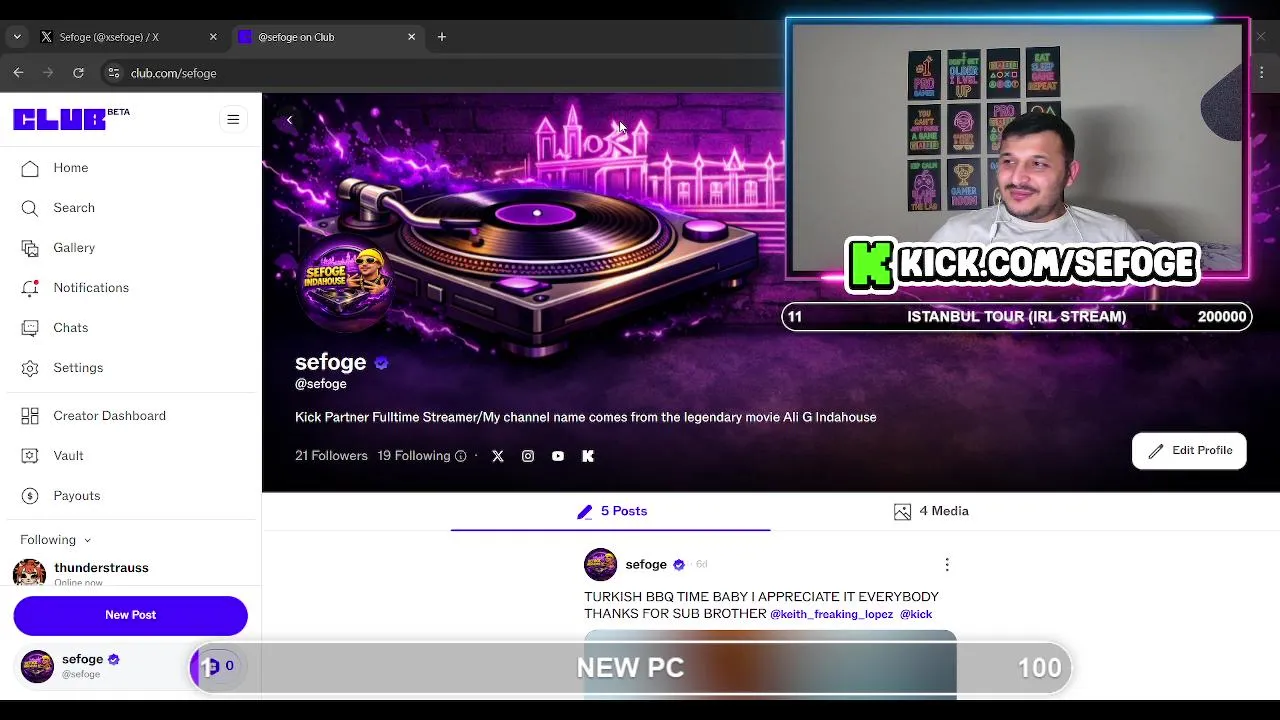The height and width of the screenshot is (720, 1280).
Task: Close the @sefoge on Club tab
Action: coord(411,37)
